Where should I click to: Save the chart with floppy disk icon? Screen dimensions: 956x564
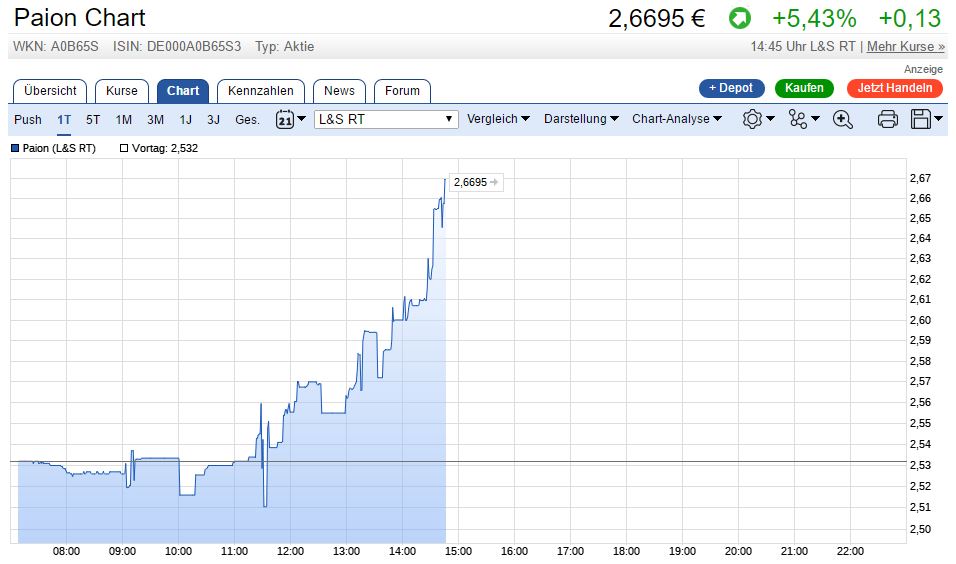click(921, 119)
